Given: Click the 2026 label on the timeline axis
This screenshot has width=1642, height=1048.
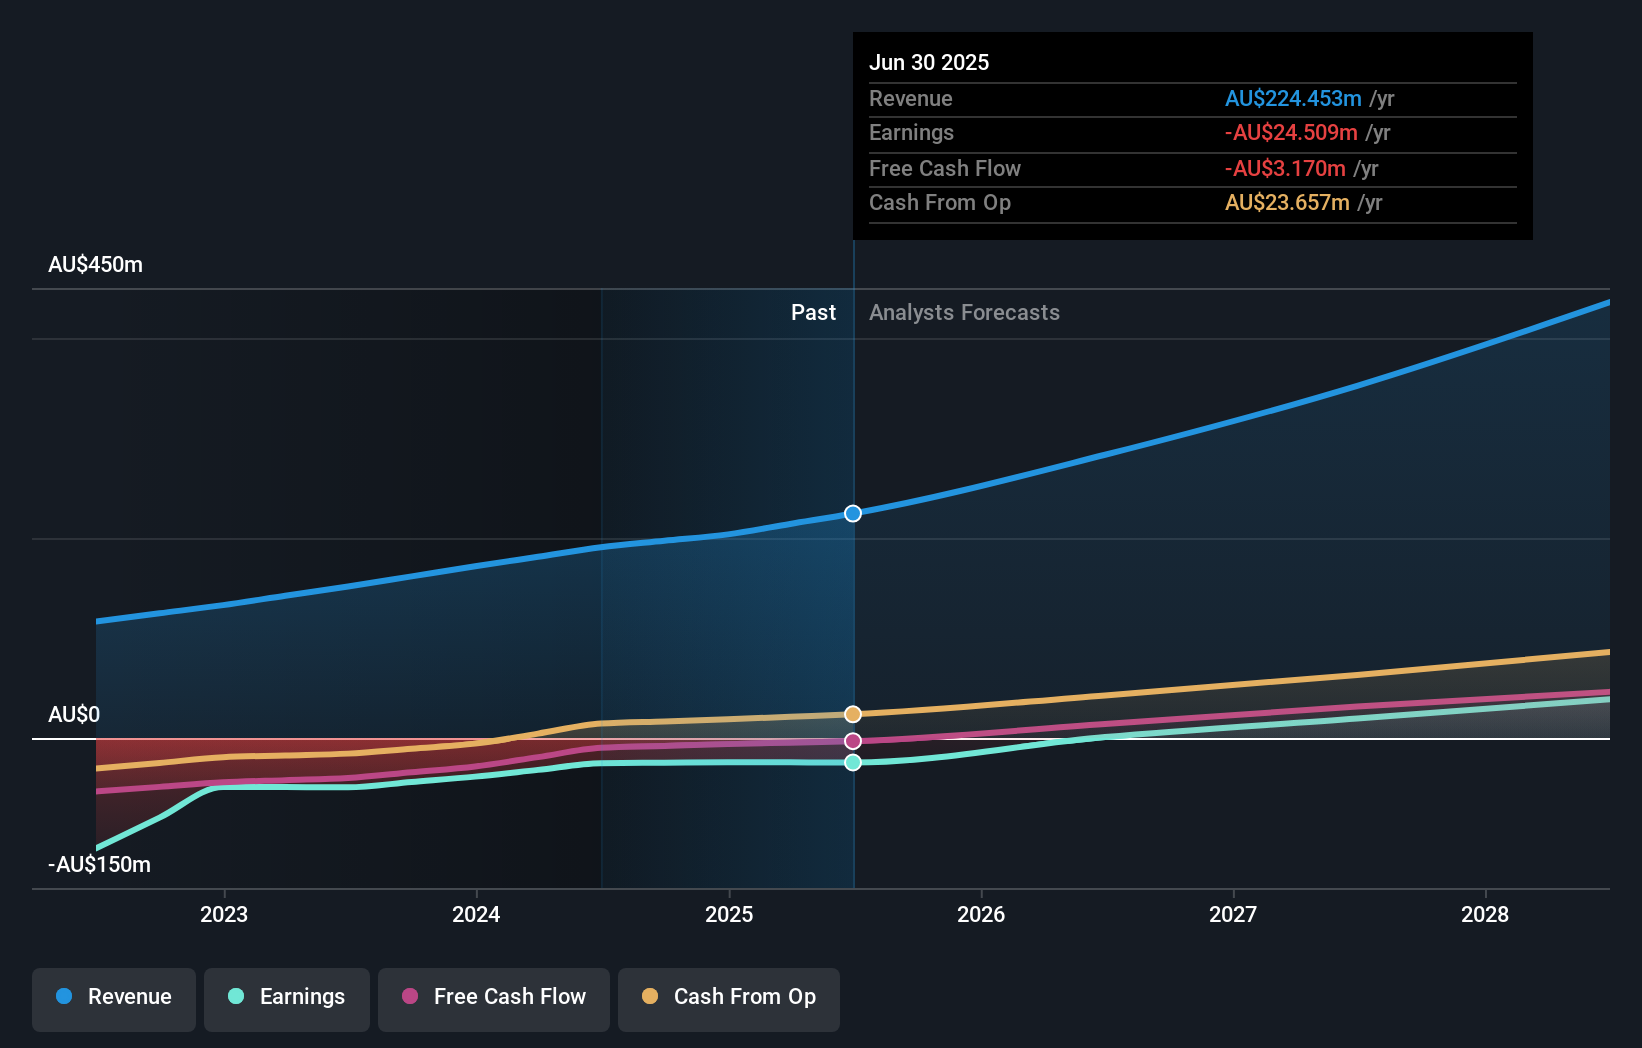Looking at the screenshot, I should click(982, 914).
